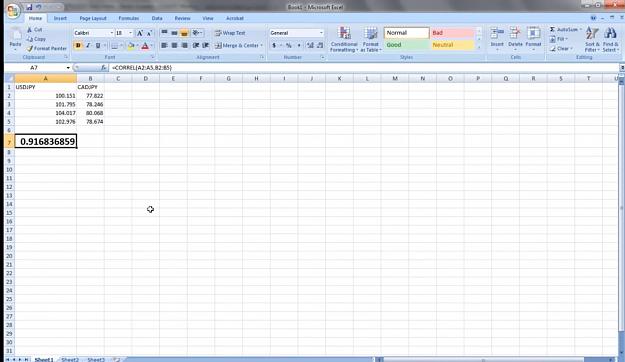Switch to the Page Layout tab
The image size is (625, 362).
[x=93, y=18]
